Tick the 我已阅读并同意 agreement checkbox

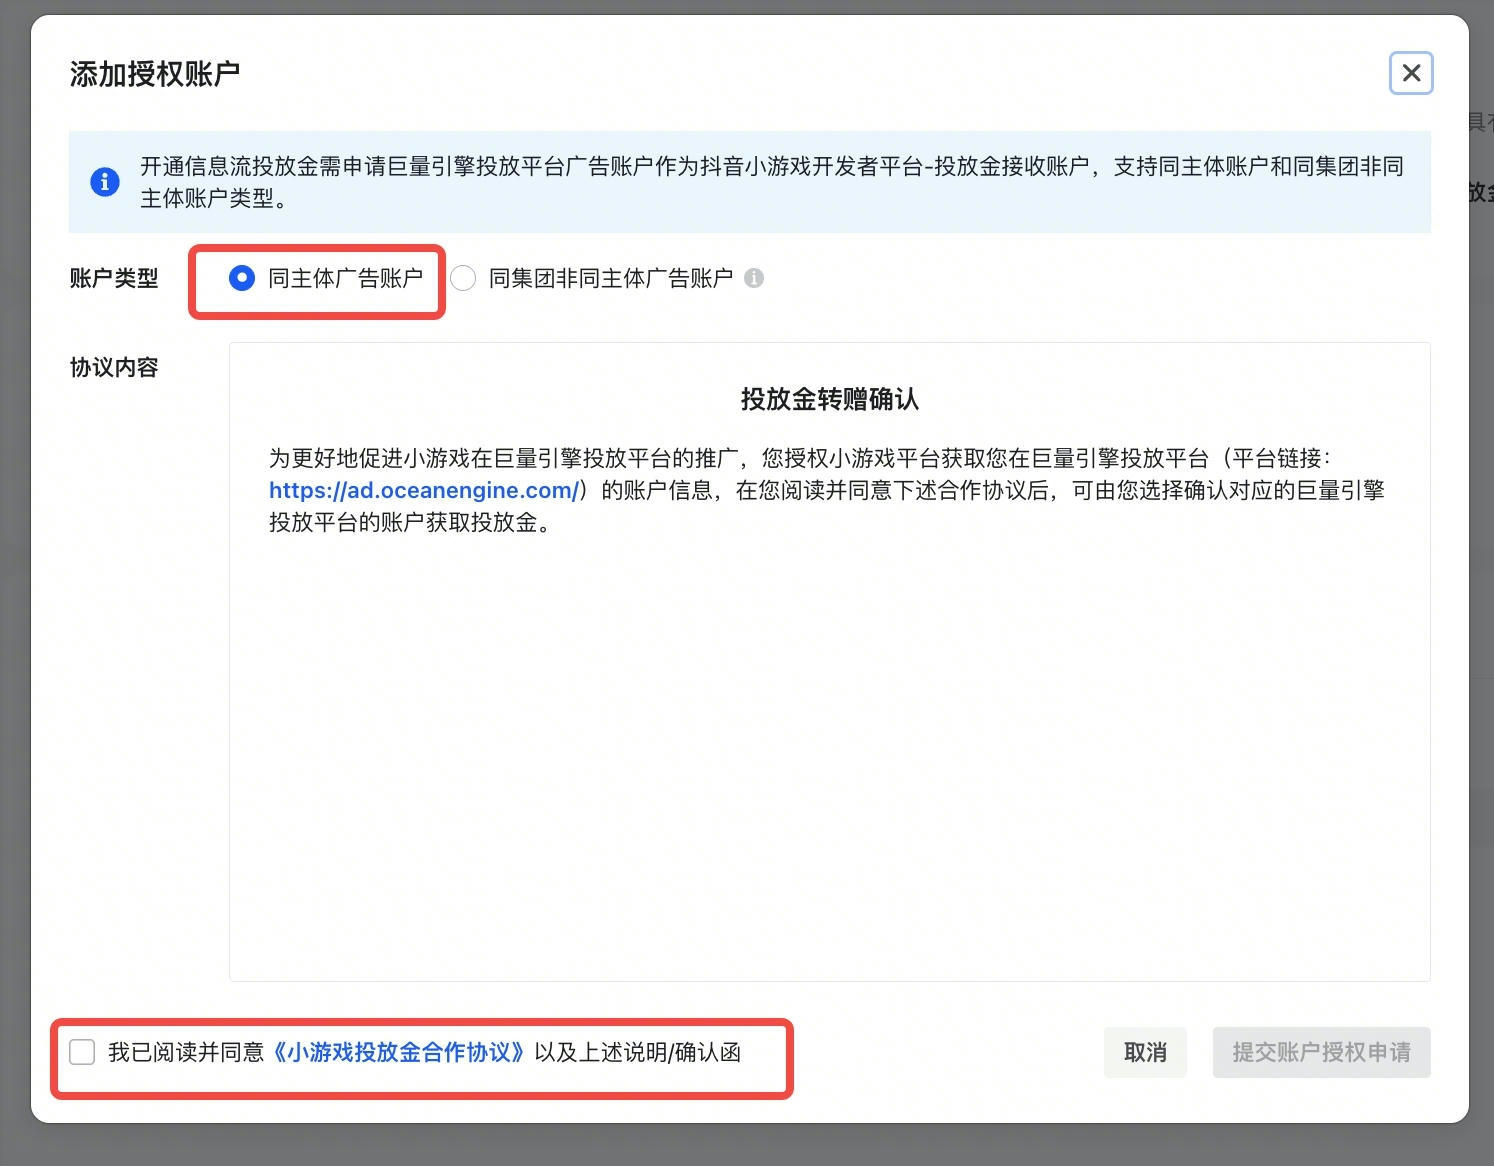tap(82, 1052)
